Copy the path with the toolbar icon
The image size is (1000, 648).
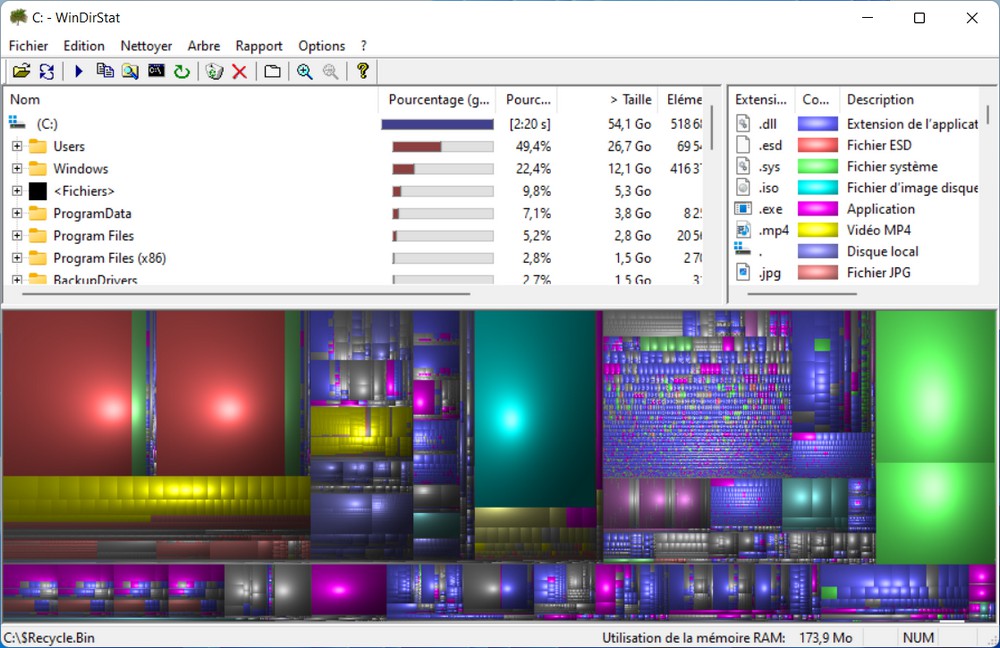pyautogui.click(x=105, y=71)
